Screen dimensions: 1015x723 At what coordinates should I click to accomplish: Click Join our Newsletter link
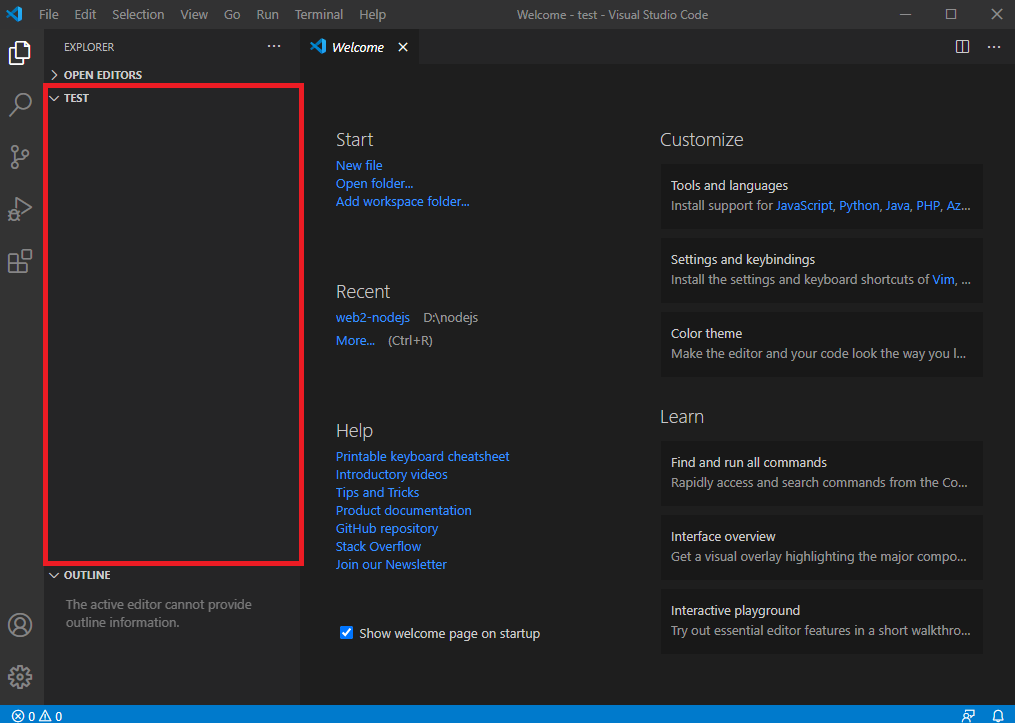click(391, 564)
